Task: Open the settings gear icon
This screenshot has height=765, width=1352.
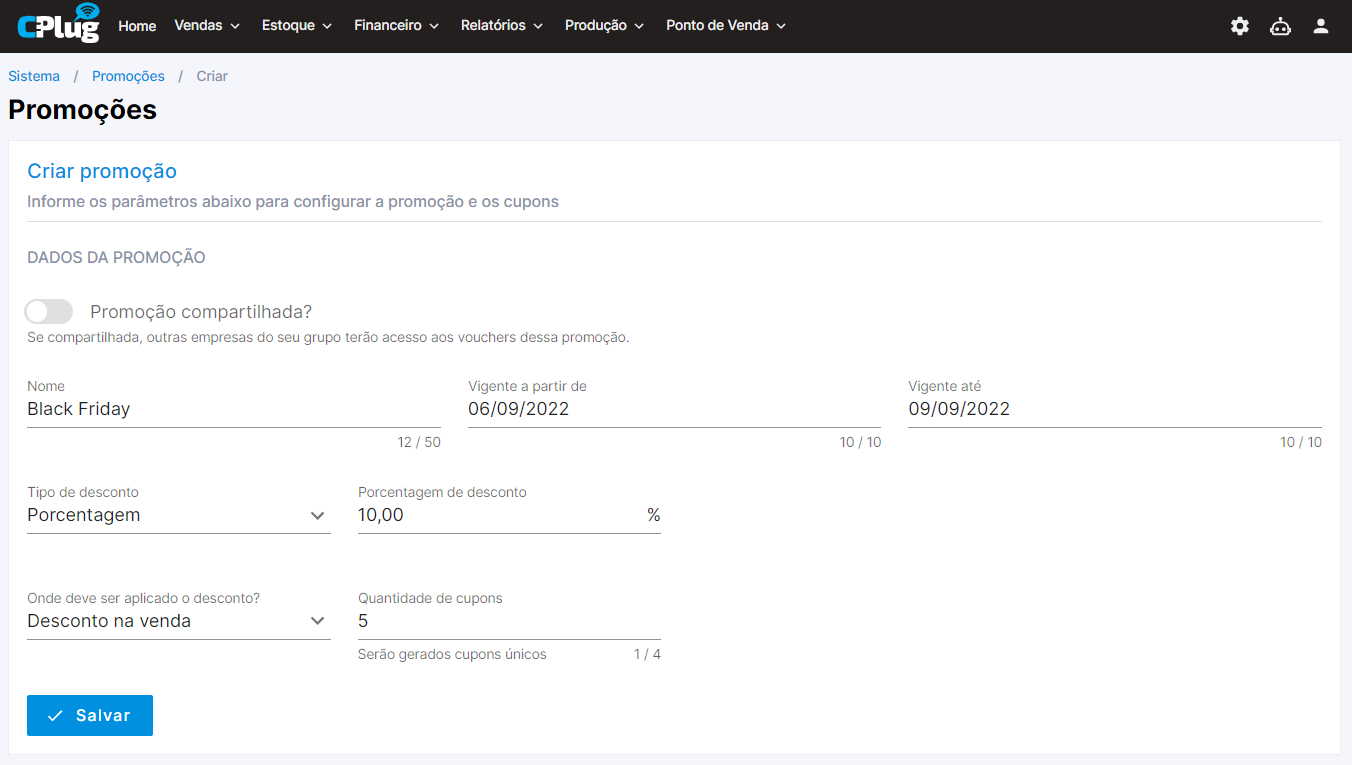Action: (x=1240, y=26)
